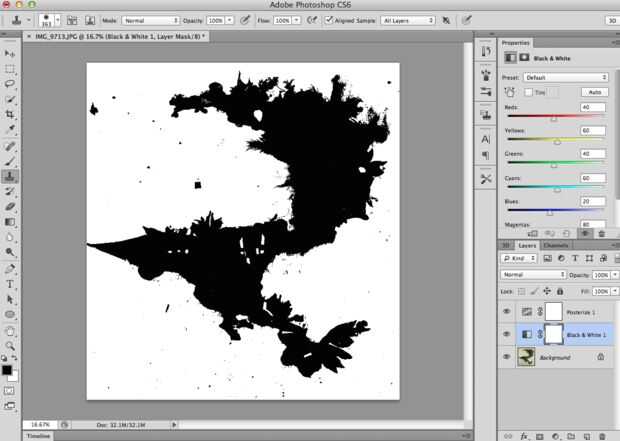This screenshot has height=441, width=620.
Task: Select the Rectangular Marquee tool
Action: (x=10, y=69)
